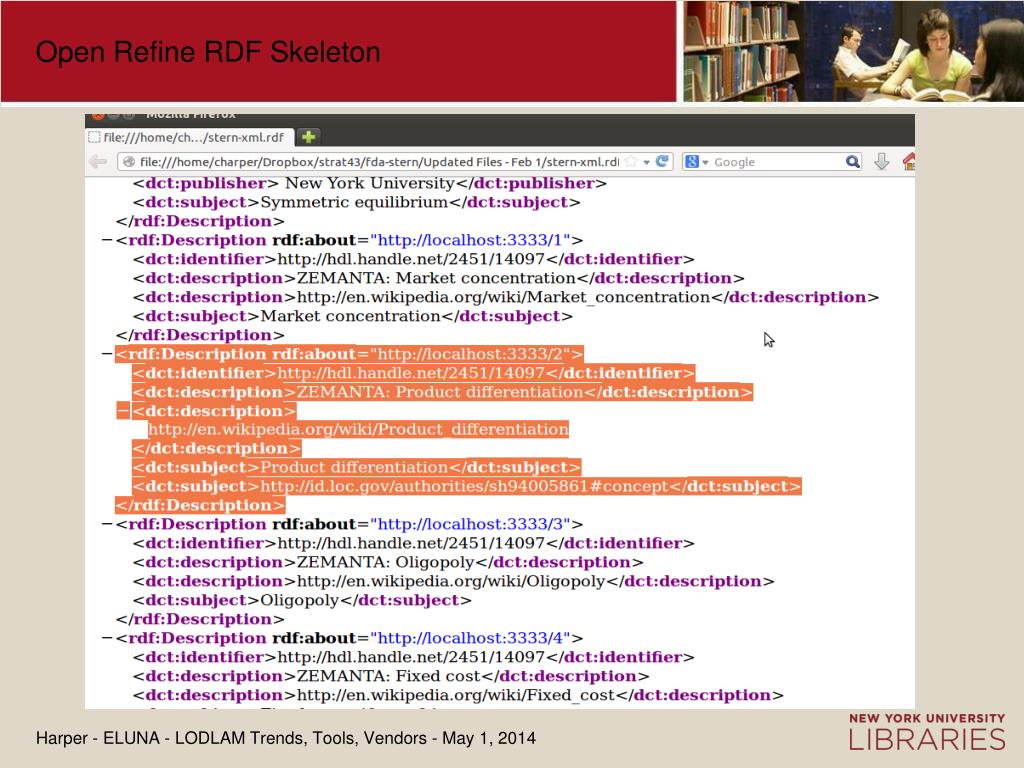Click the http://localhost:3333/3 attribute value
The height and width of the screenshot is (768, 1024).
(x=470, y=524)
